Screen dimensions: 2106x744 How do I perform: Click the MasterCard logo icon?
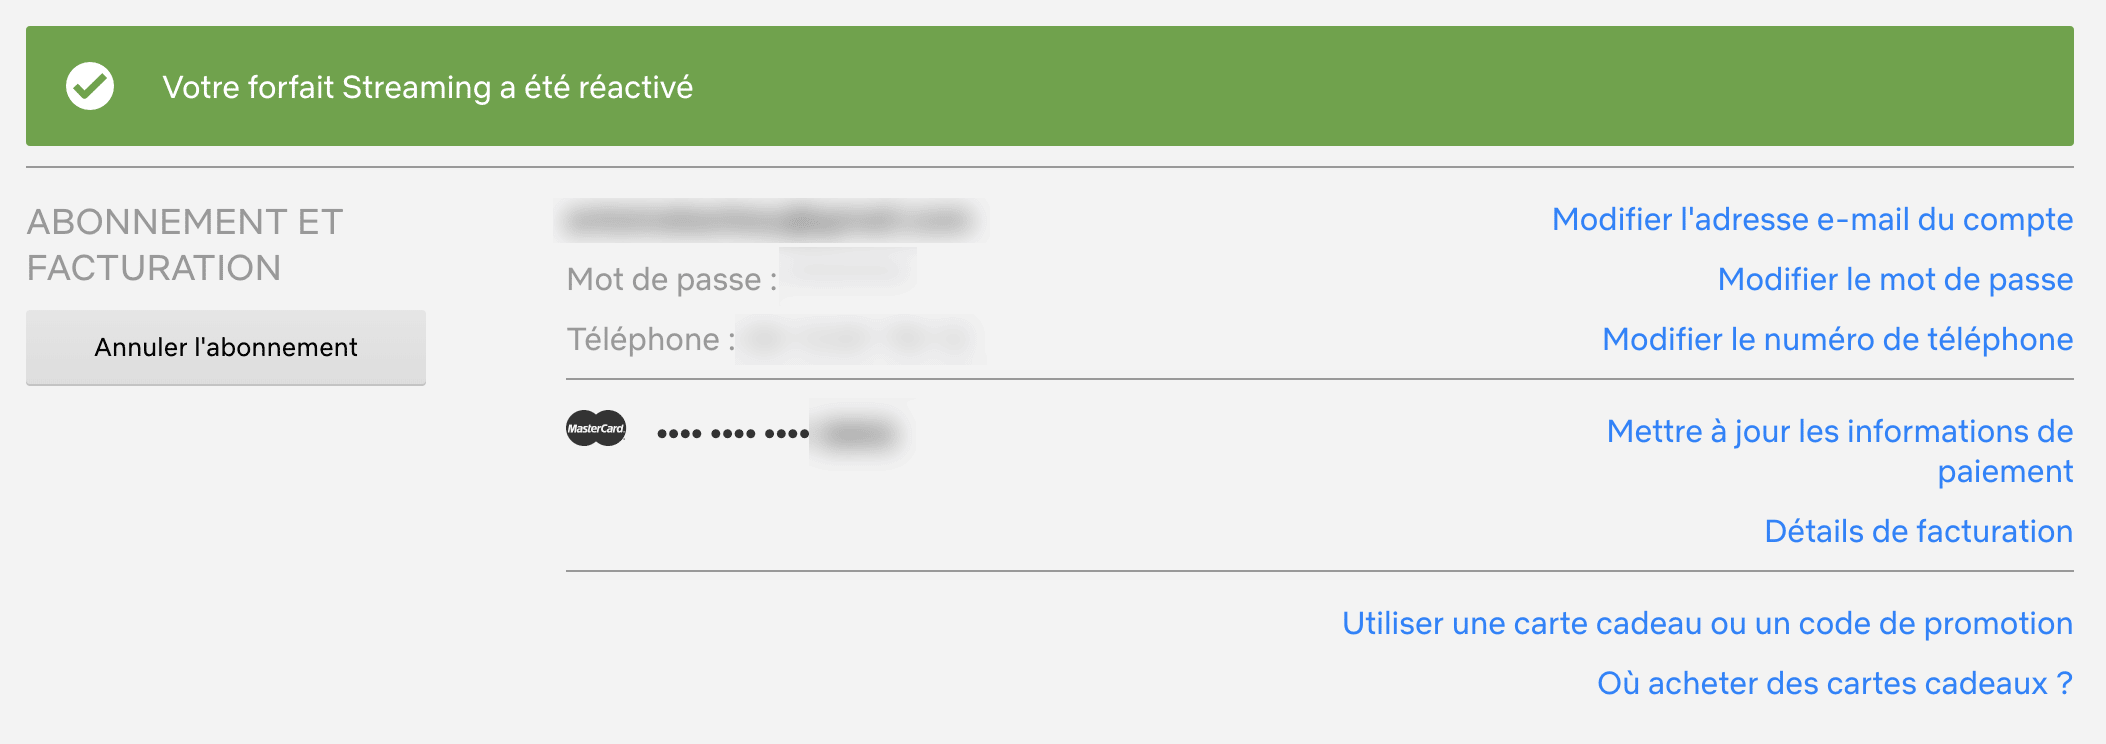click(x=596, y=428)
